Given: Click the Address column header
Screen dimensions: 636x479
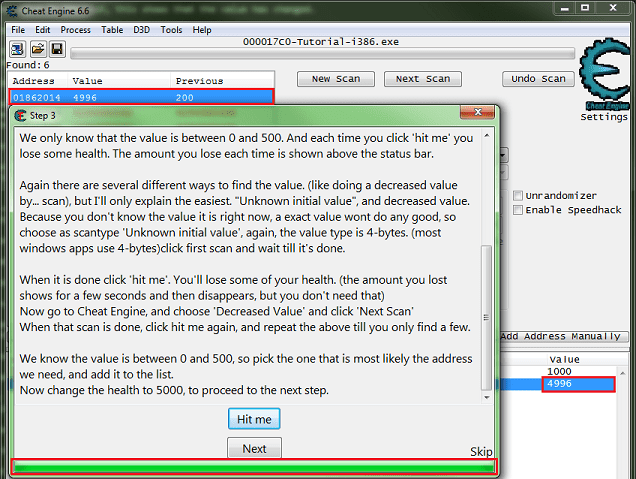Looking at the screenshot, I should [x=33, y=81].
